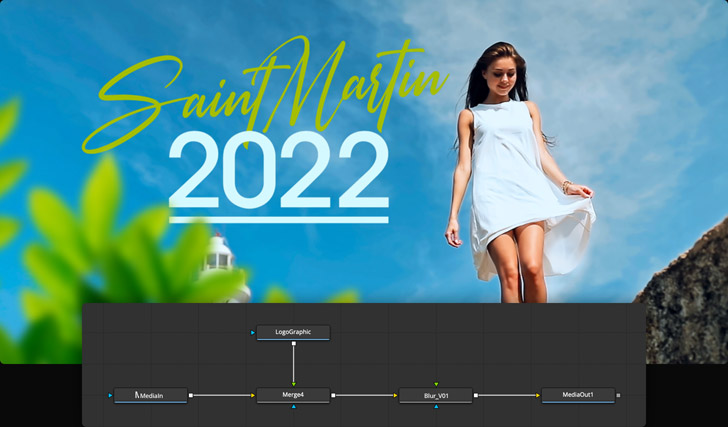728x427 pixels.
Task: Select the LogoGraphic node
Action: tap(293, 331)
